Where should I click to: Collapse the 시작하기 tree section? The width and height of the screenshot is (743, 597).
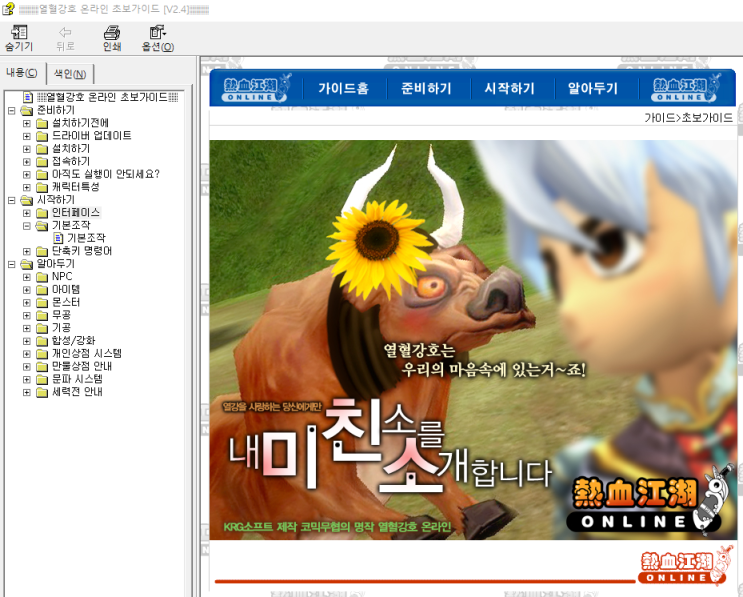coord(11,200)
